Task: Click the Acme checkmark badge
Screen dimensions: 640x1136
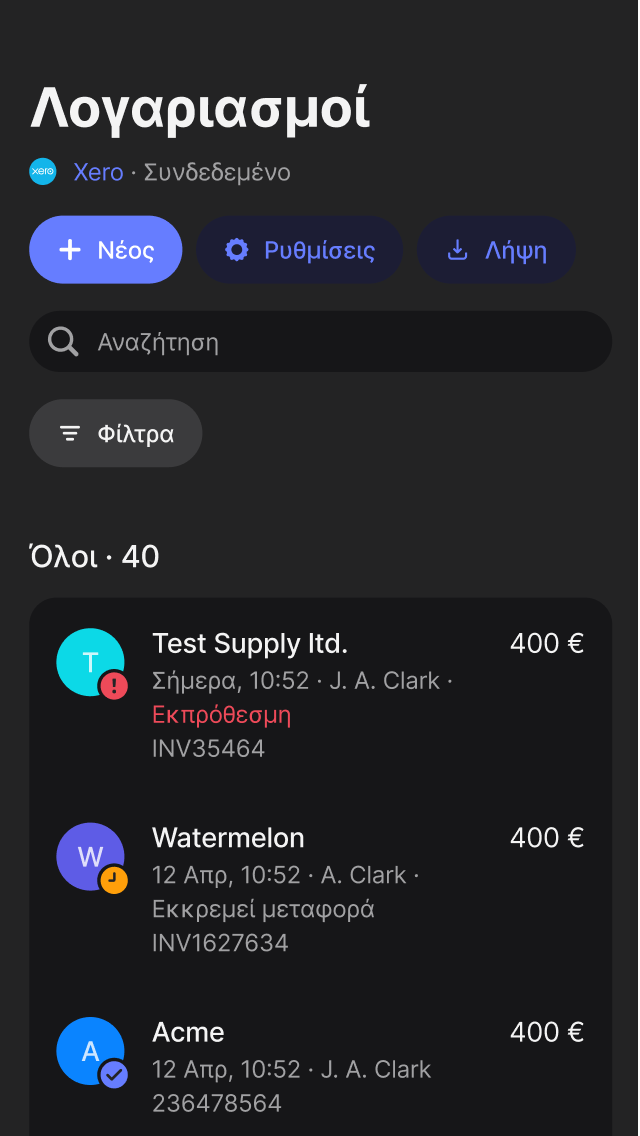Action: [x=114, y=1074]
